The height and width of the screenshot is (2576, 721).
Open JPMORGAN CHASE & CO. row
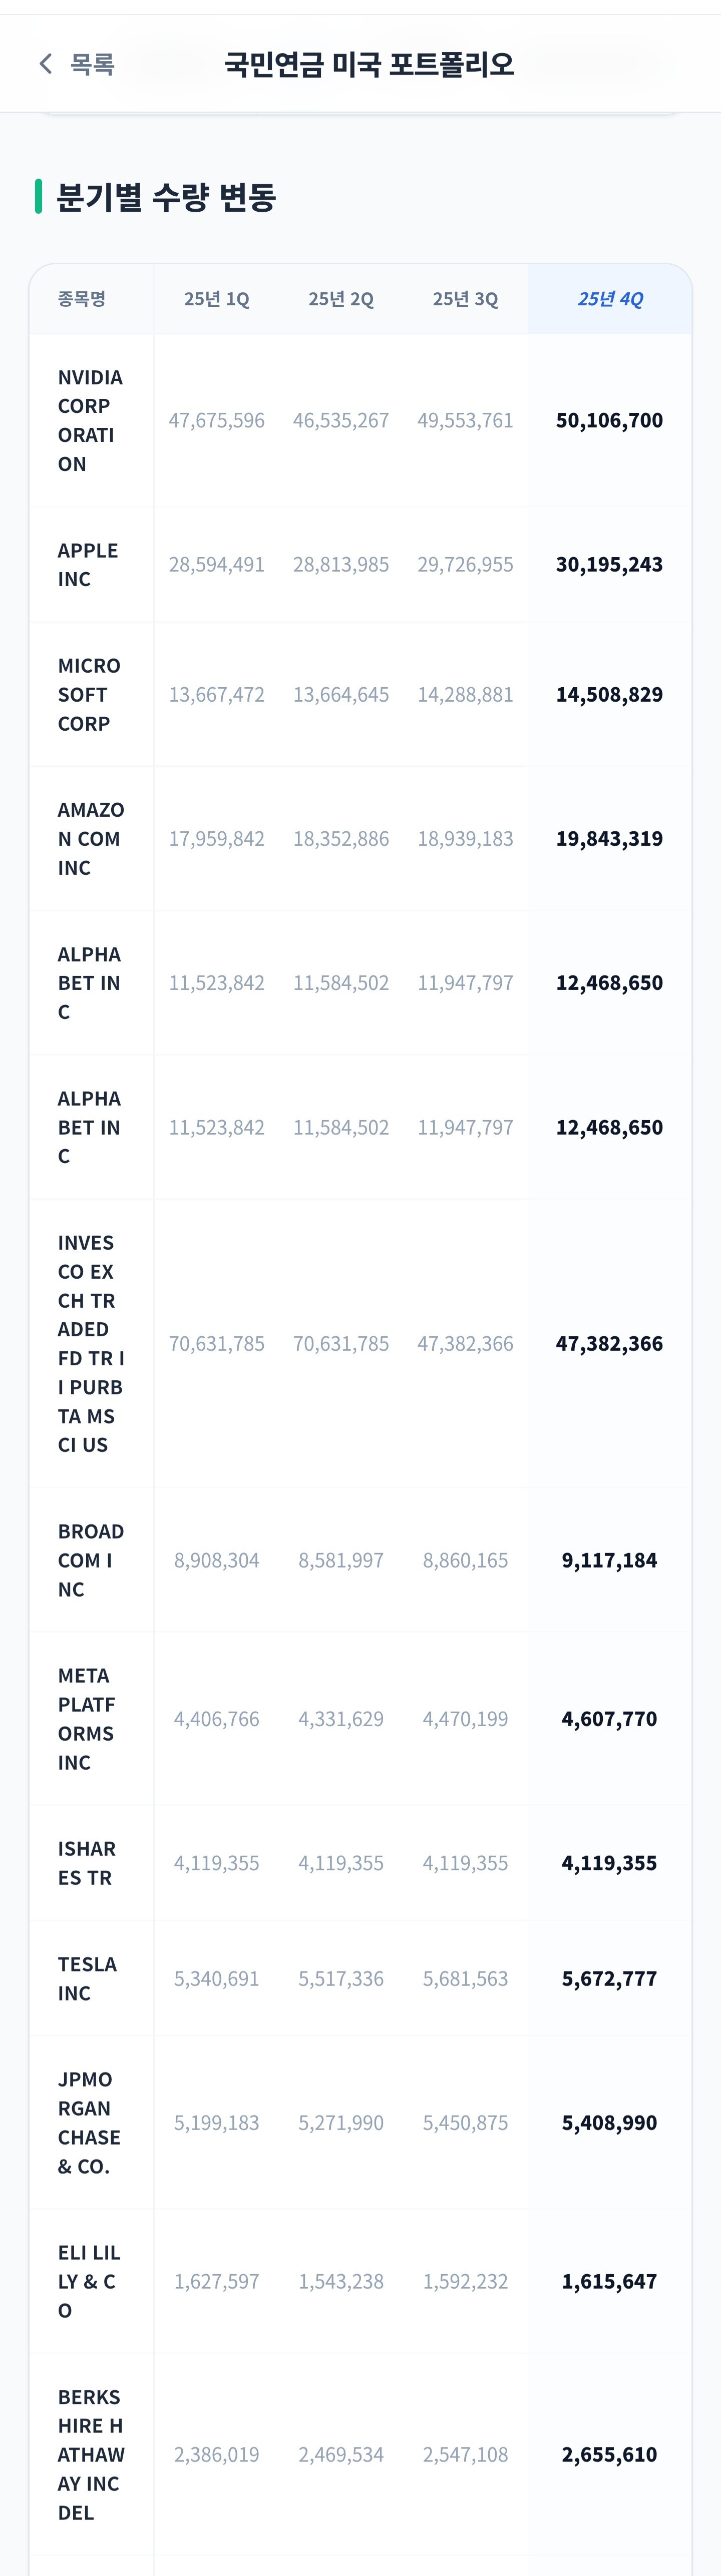[x=361, y=2122]
